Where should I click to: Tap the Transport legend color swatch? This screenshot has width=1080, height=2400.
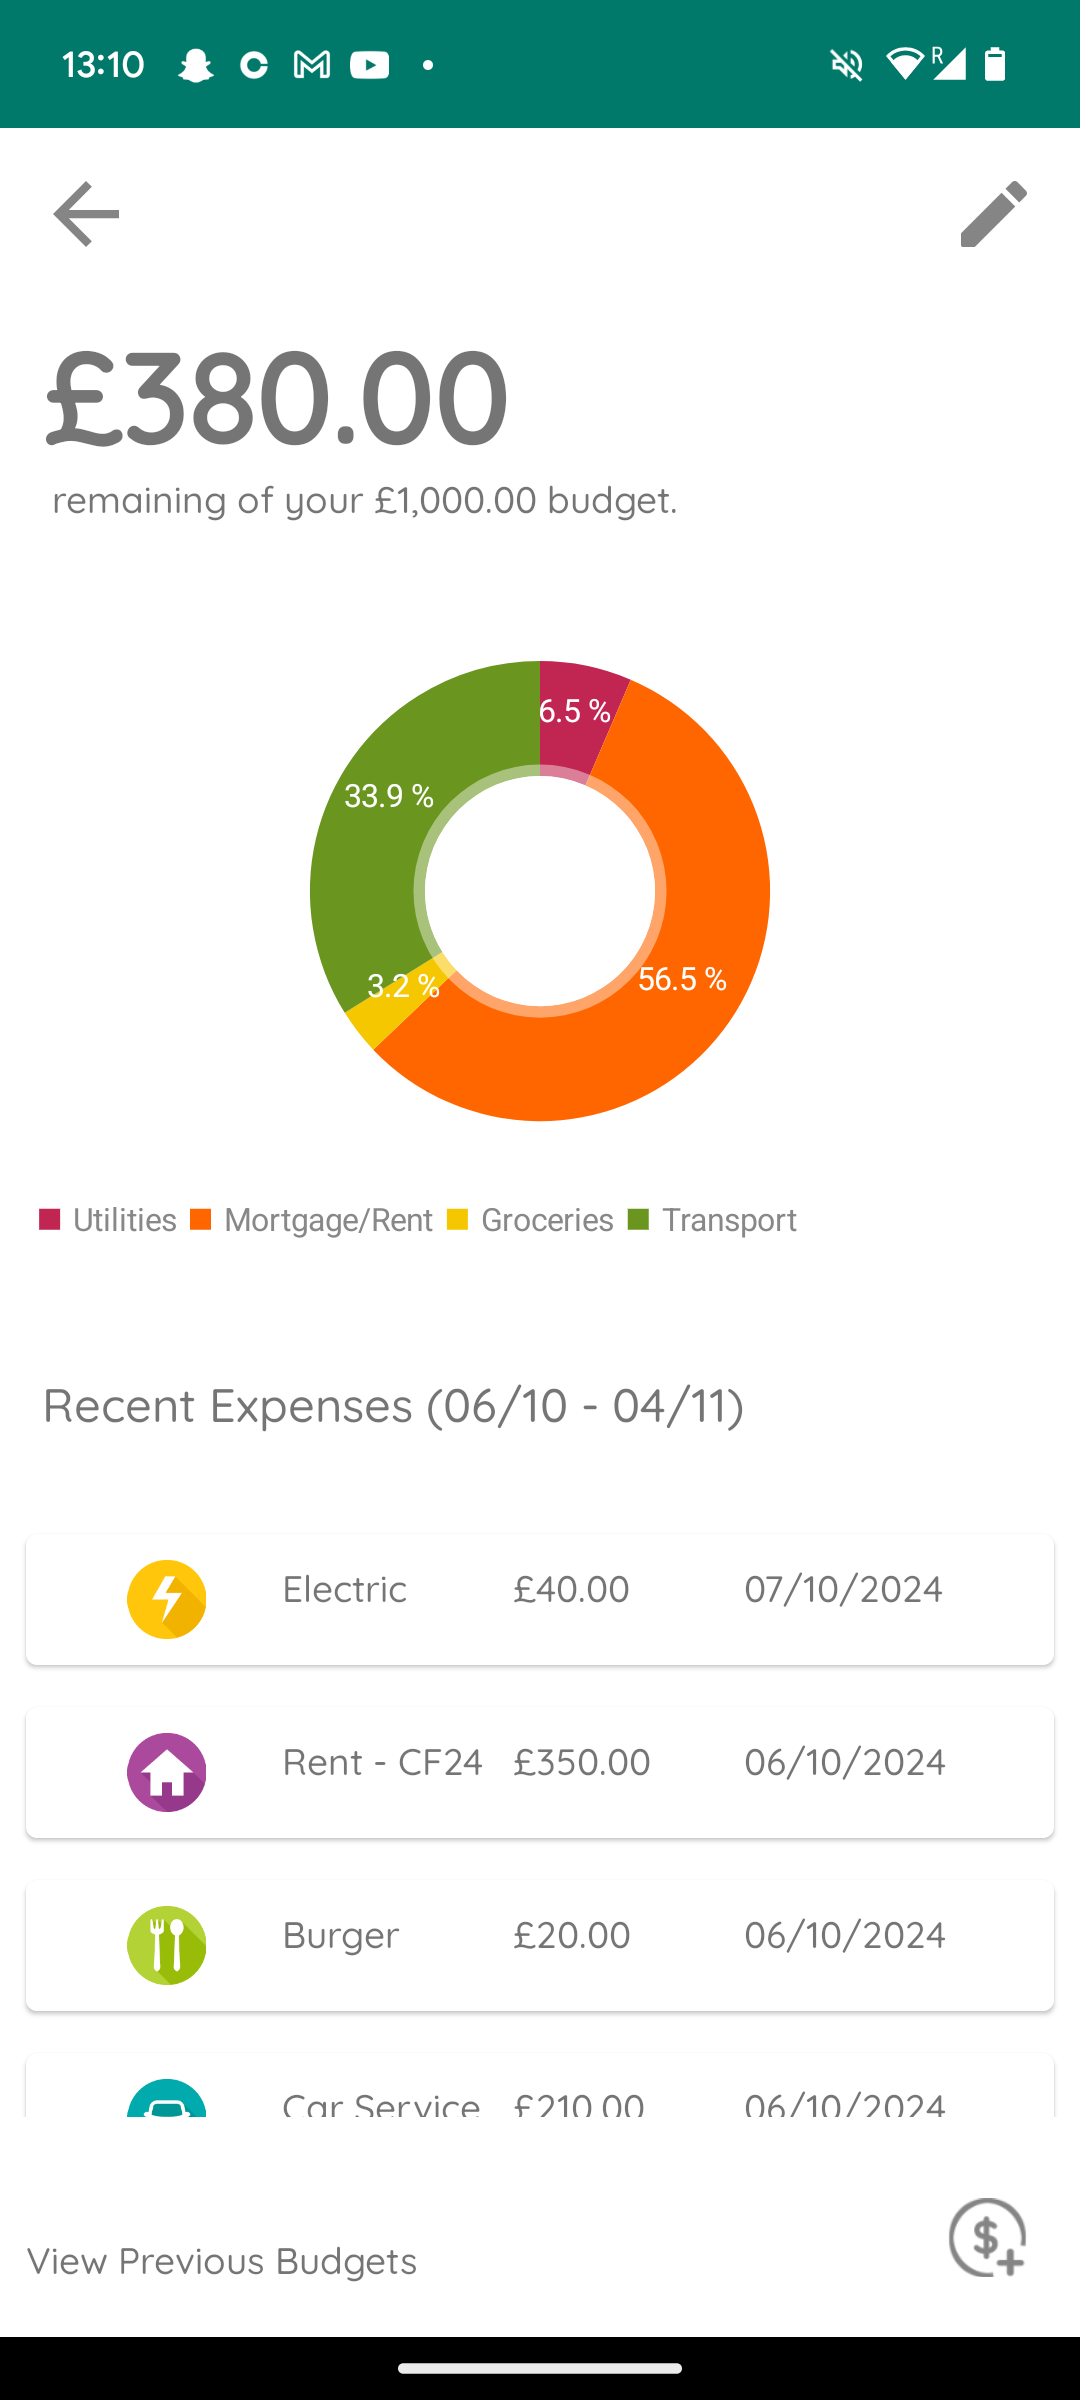click(x=638, y=1220)
